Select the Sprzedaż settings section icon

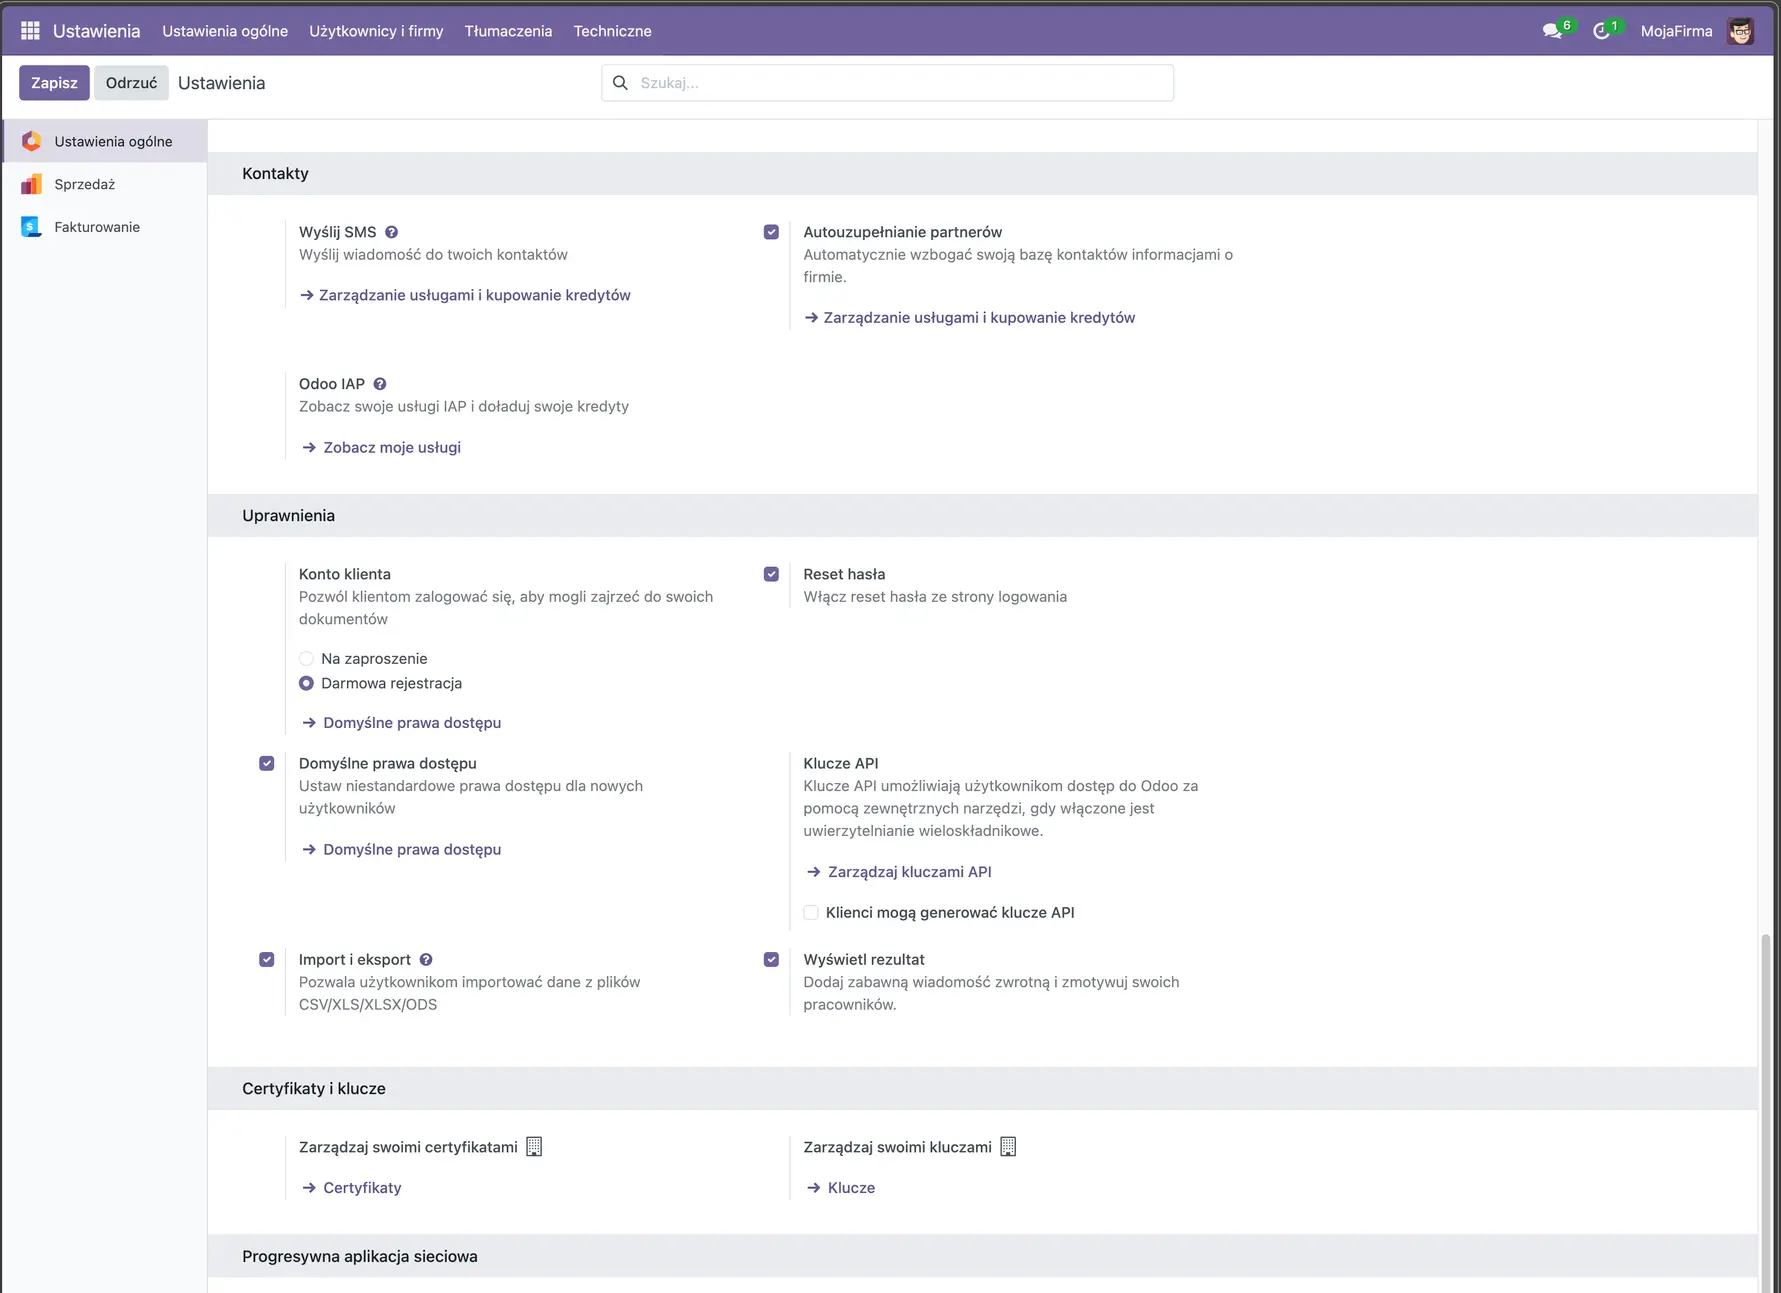pyautogui.click(x=31, y=184)
